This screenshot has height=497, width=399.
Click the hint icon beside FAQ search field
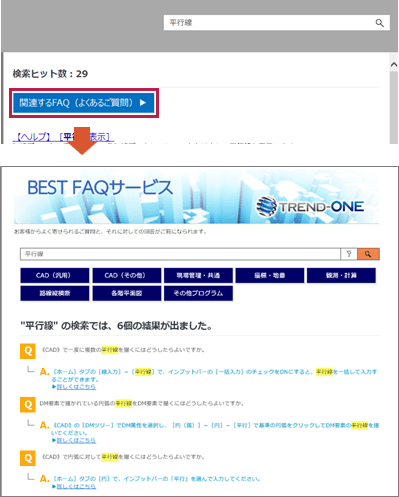[349, 254]
